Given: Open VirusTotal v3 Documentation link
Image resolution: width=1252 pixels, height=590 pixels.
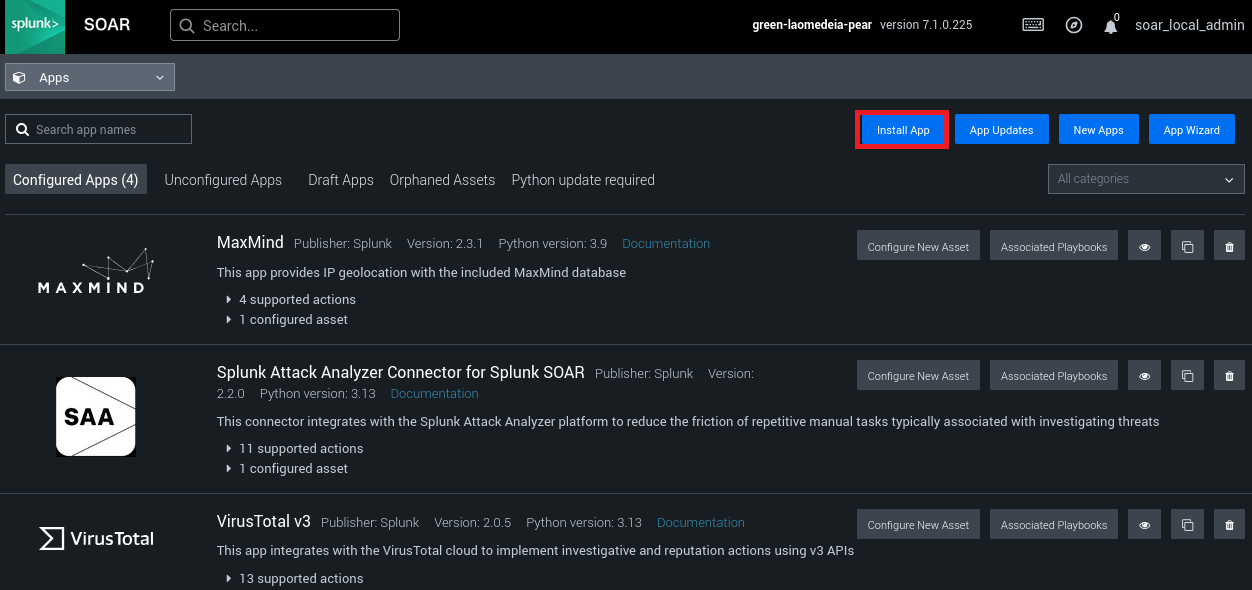Looking at the screenshot, I should click(x=700, y=522).
